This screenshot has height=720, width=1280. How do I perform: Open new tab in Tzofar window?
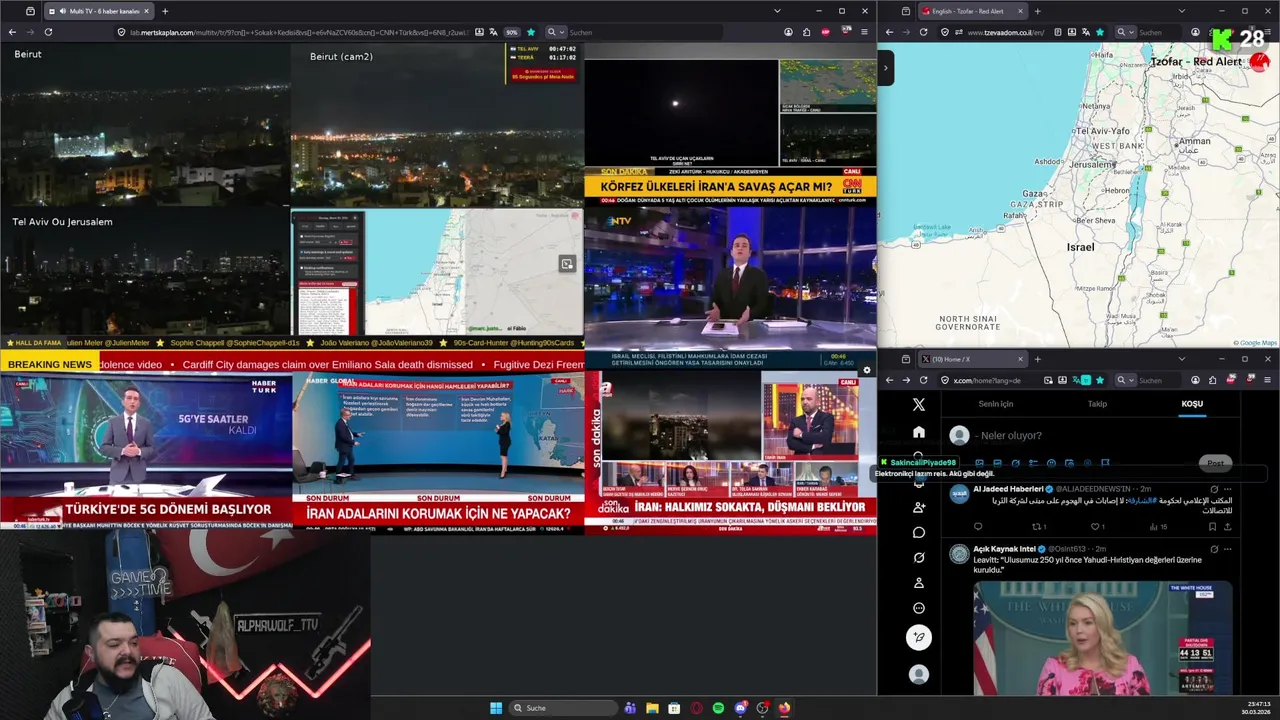1037,11
